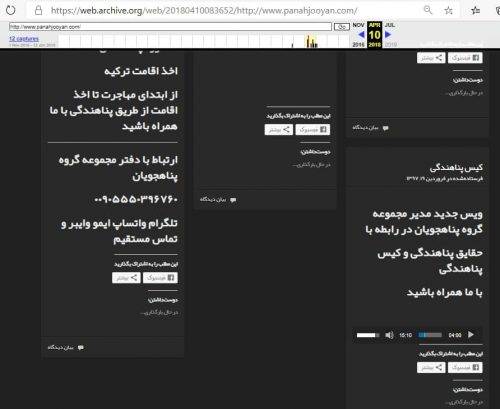
Task: Add this page to favorites with the star
Action: click(449, 10)
